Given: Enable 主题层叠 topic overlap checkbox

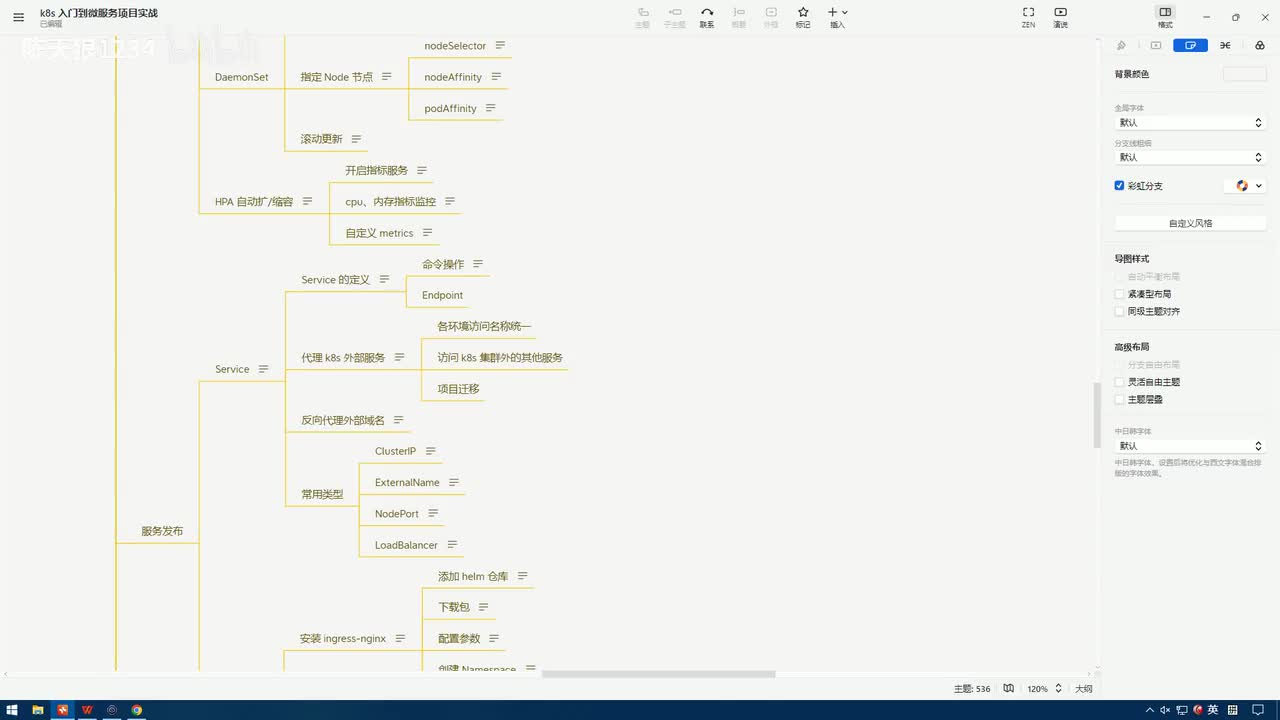Looking at the screenshot, I should (1120, 399).
